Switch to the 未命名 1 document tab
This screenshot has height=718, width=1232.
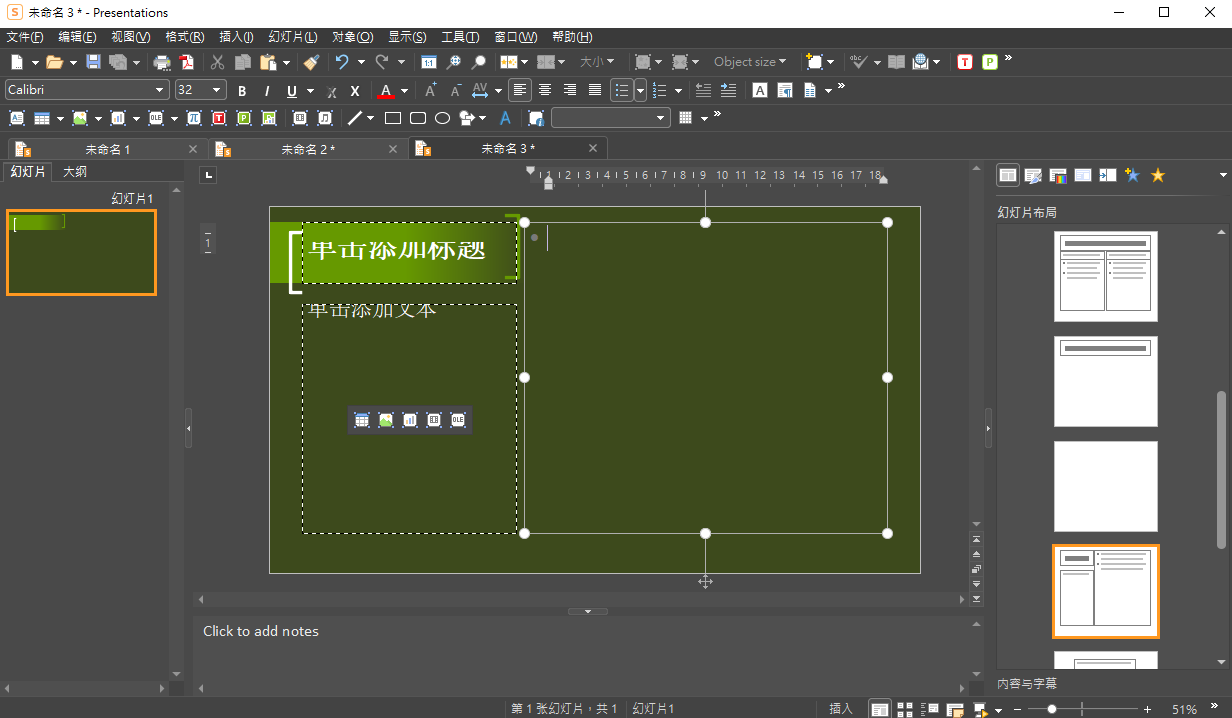coord(108,149)
